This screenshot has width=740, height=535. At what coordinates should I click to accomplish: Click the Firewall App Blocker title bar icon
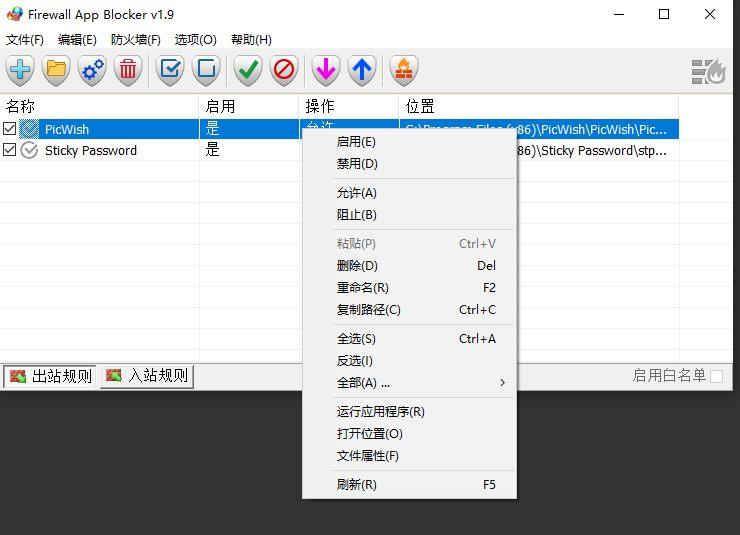pos(14,14)
